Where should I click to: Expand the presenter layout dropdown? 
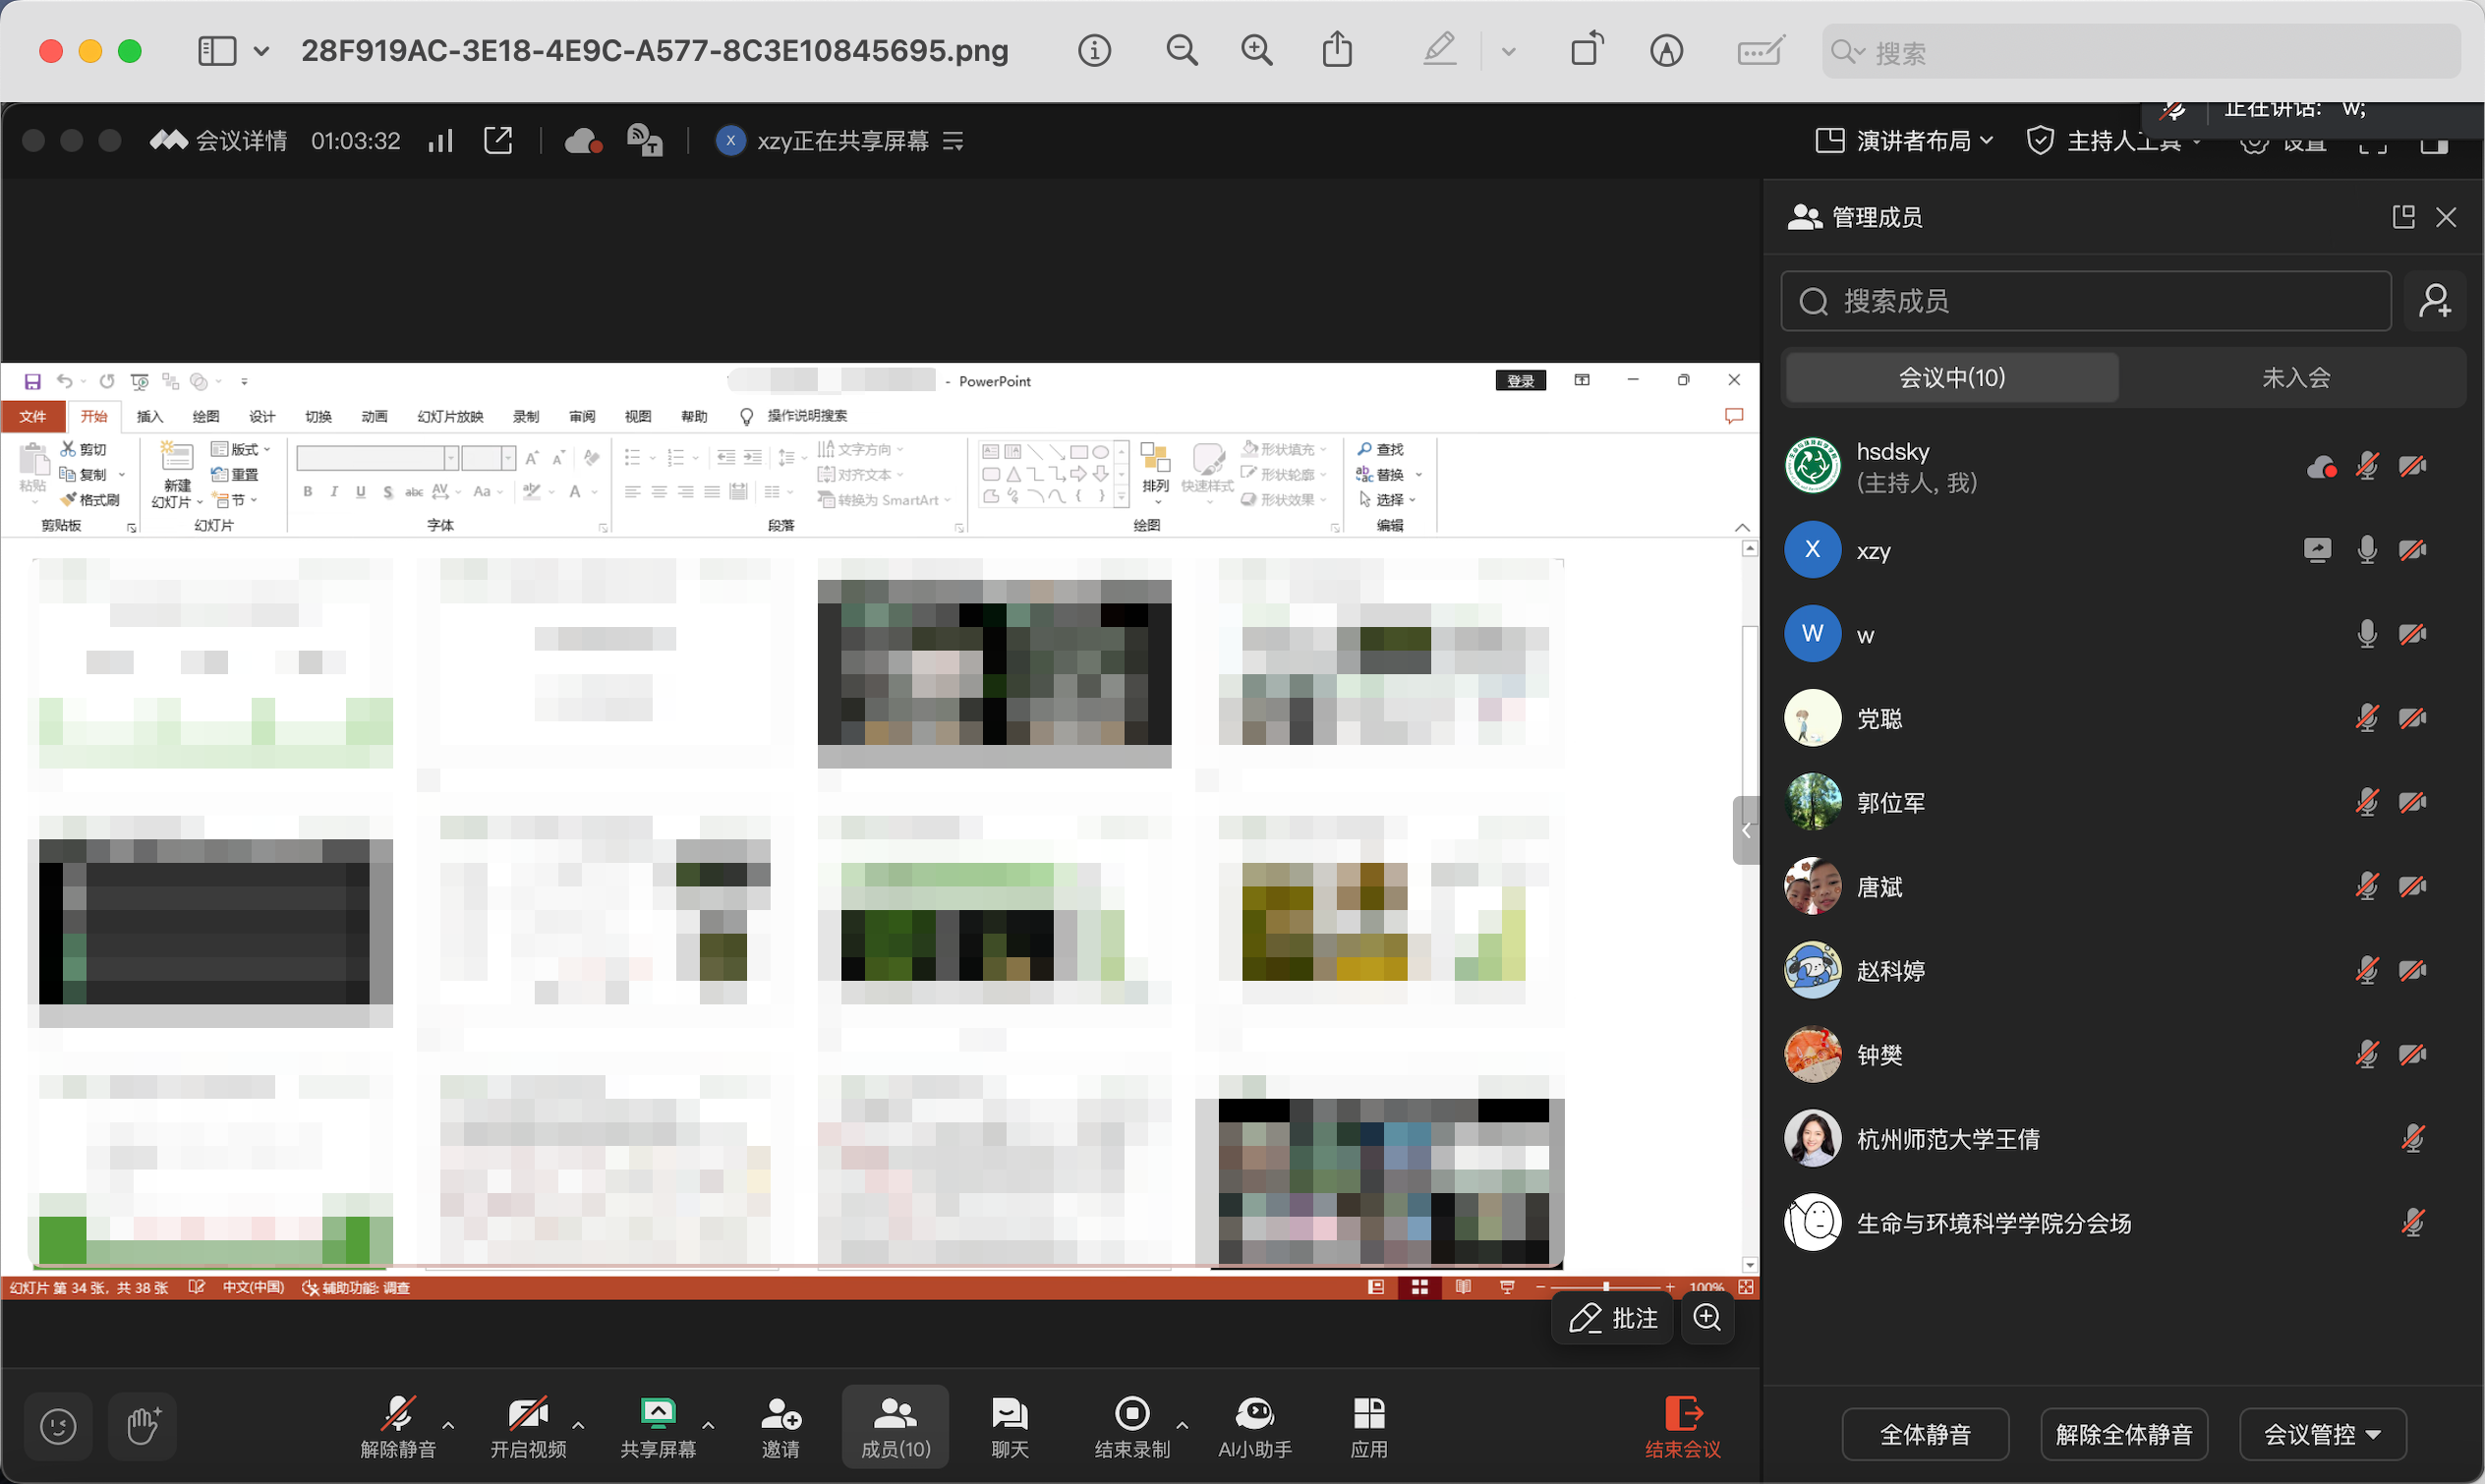click(x=1904, y=141)
